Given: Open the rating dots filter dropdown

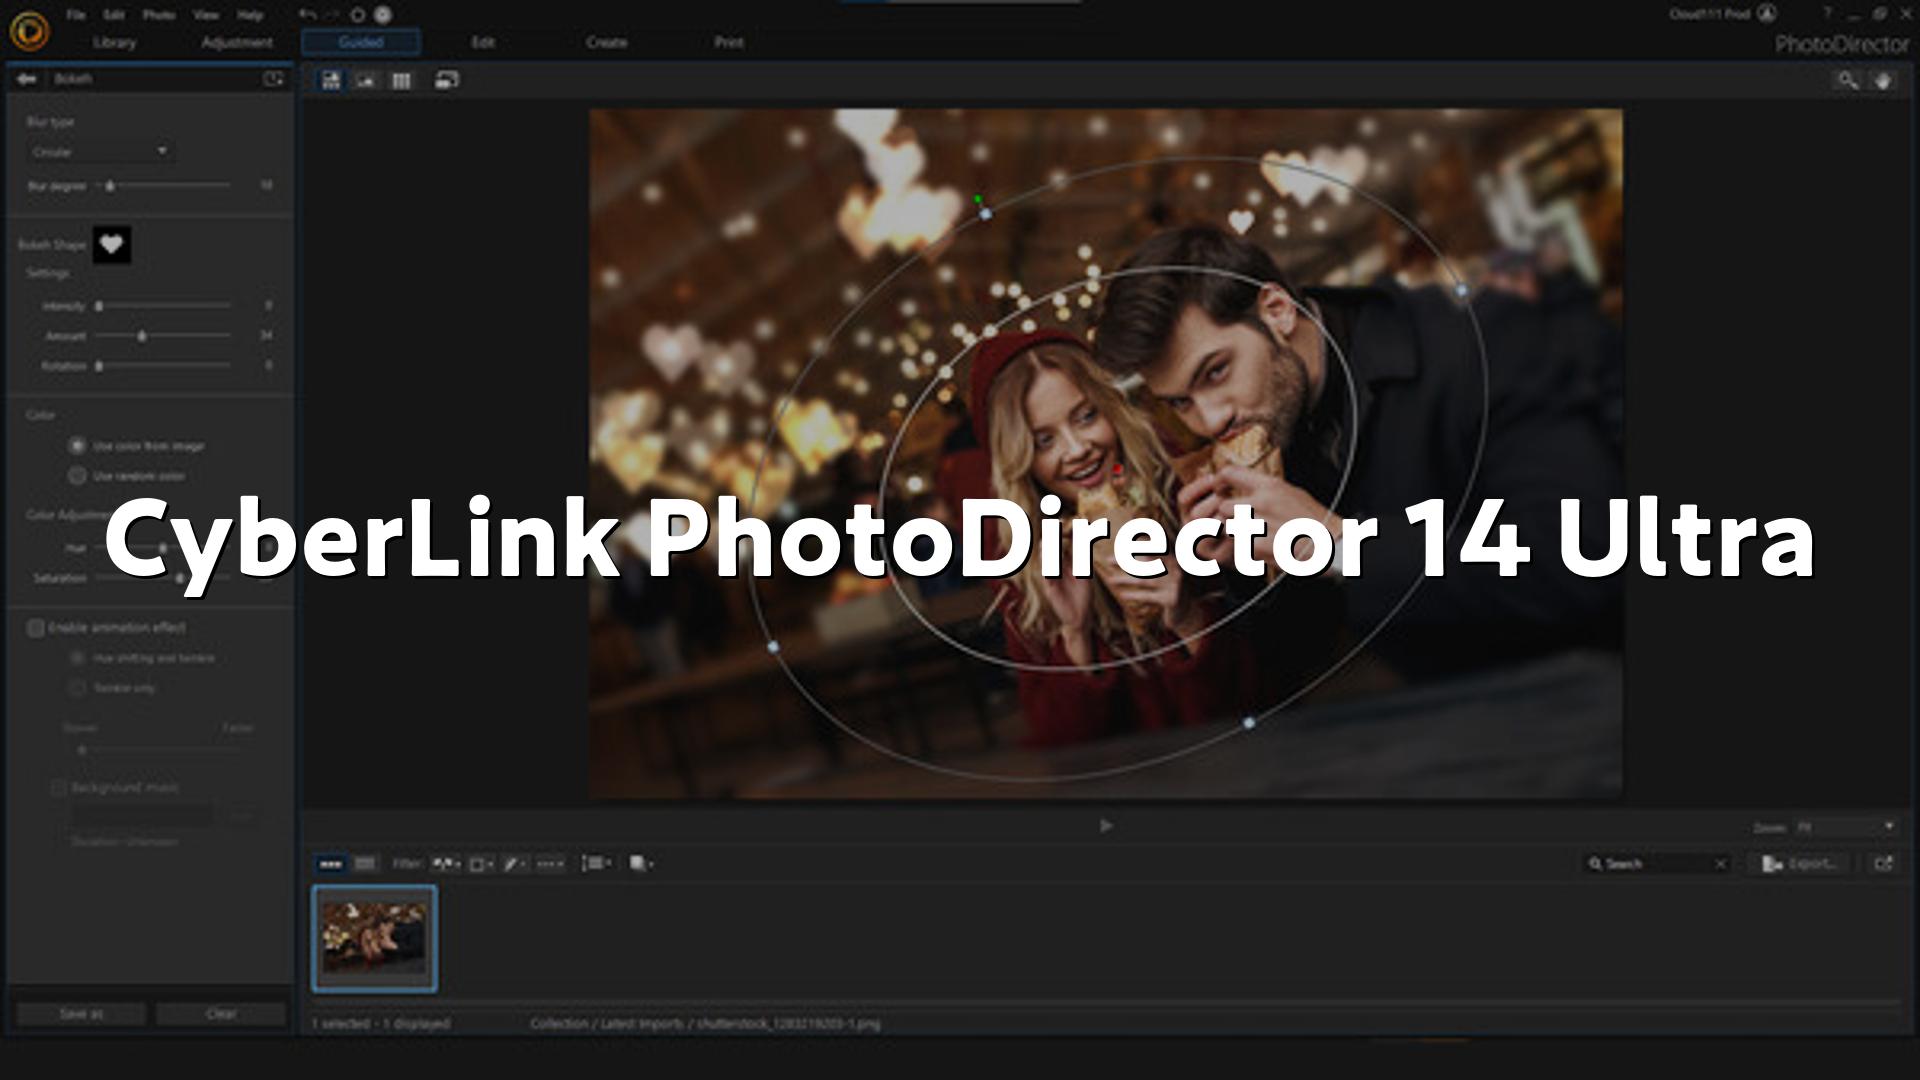Looking at the screenshot, I should [x=550, y=864].
